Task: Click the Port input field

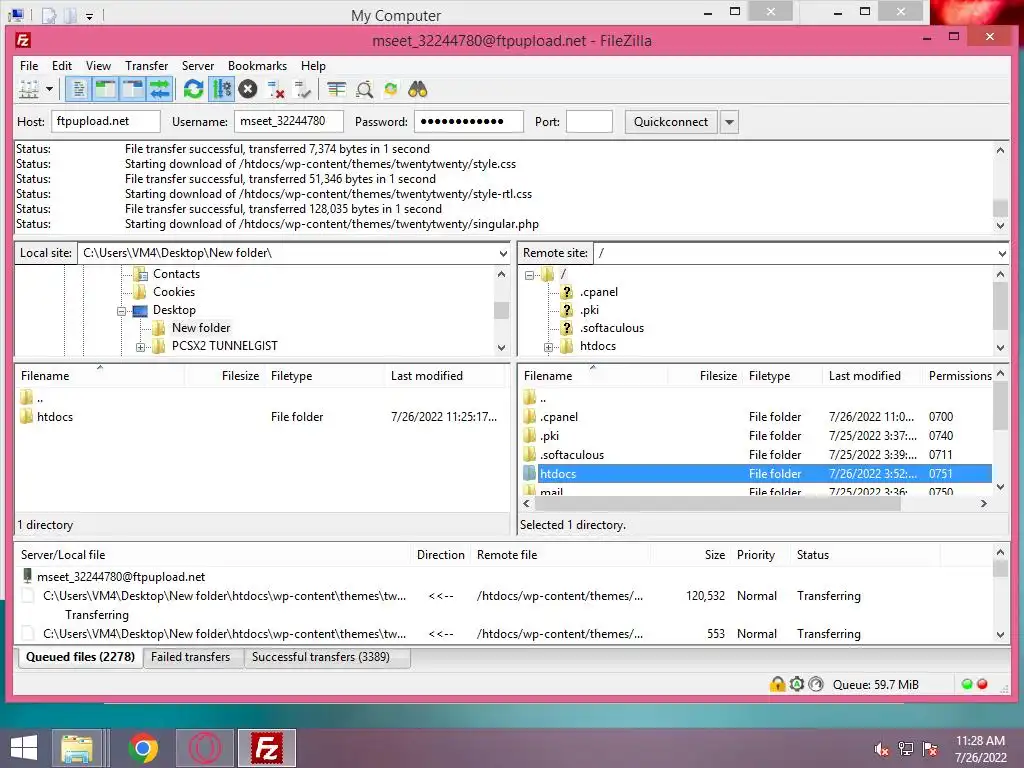Action: (589, 121)
